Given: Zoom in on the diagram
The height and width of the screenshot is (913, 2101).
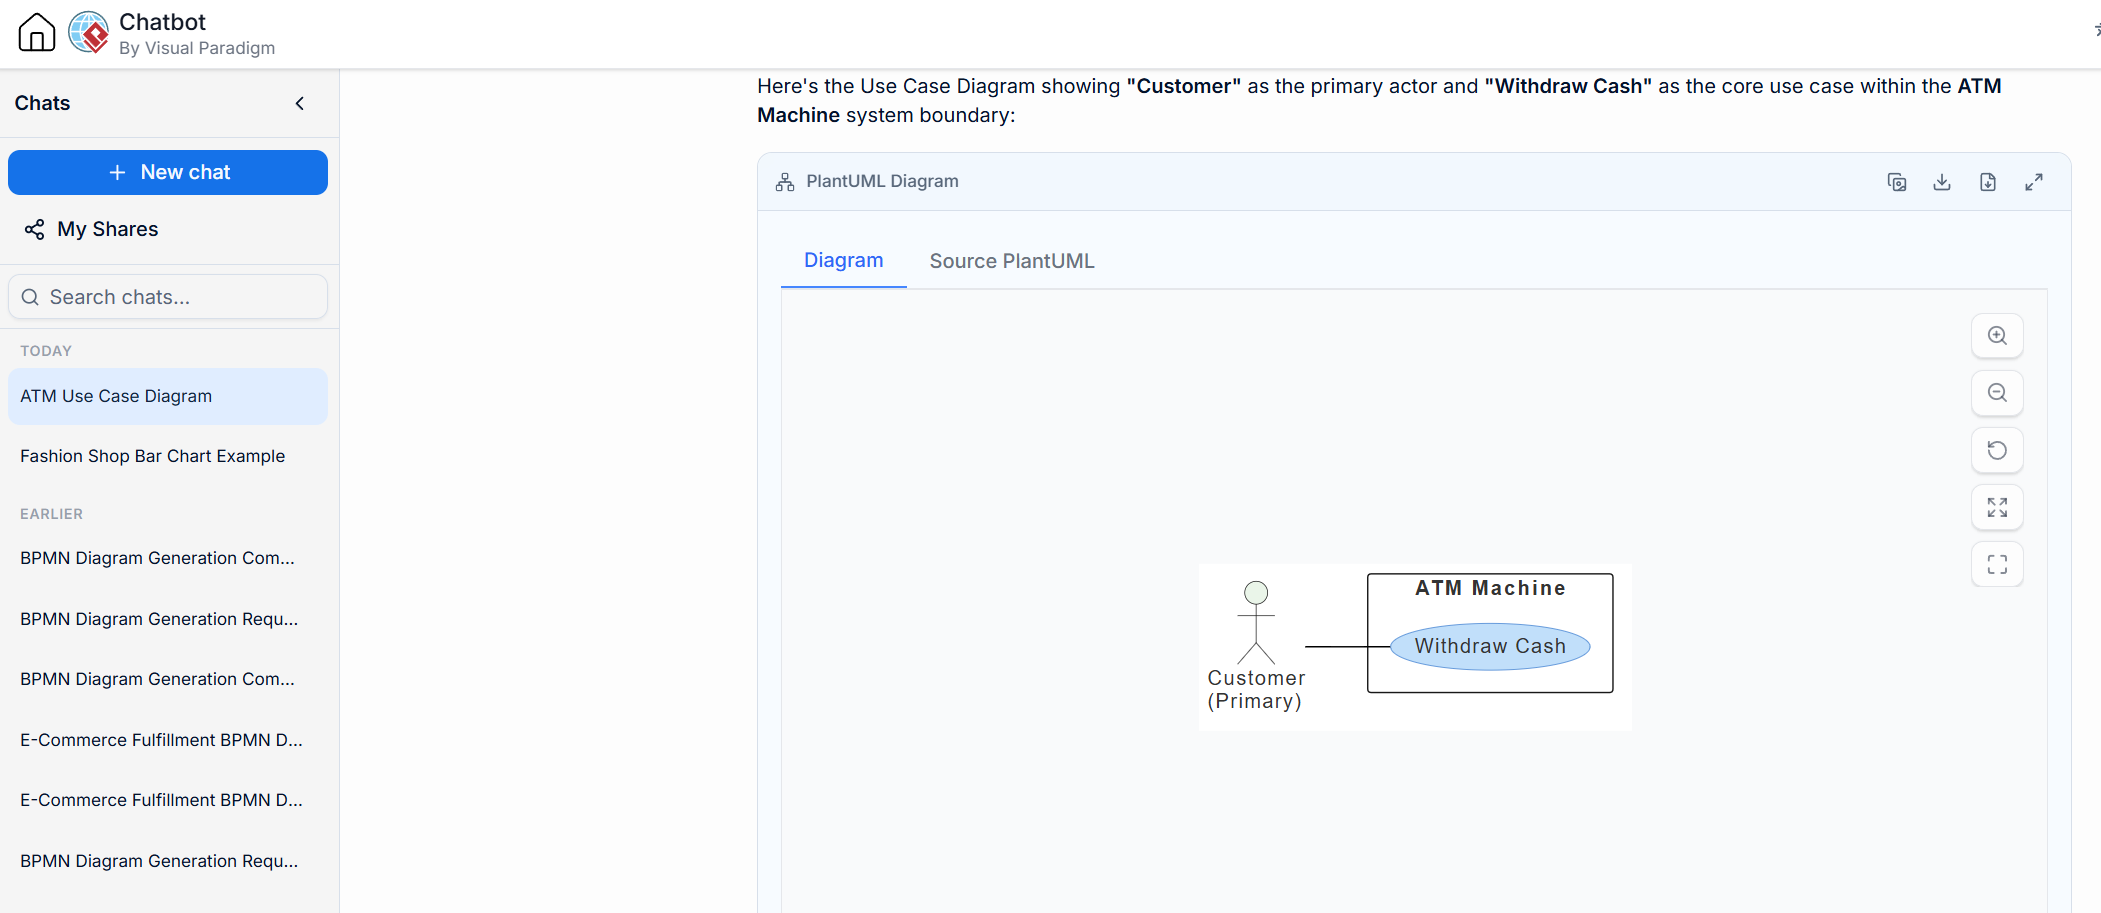Looking at the screenshot, I should click(1997, 336).
